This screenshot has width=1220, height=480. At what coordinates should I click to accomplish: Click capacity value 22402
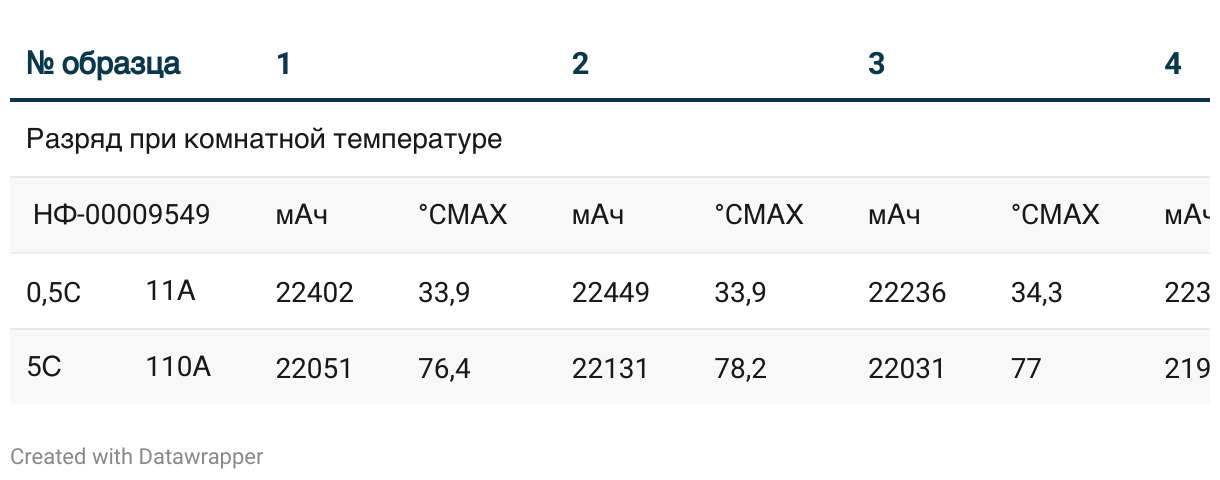tap(314, 293)
